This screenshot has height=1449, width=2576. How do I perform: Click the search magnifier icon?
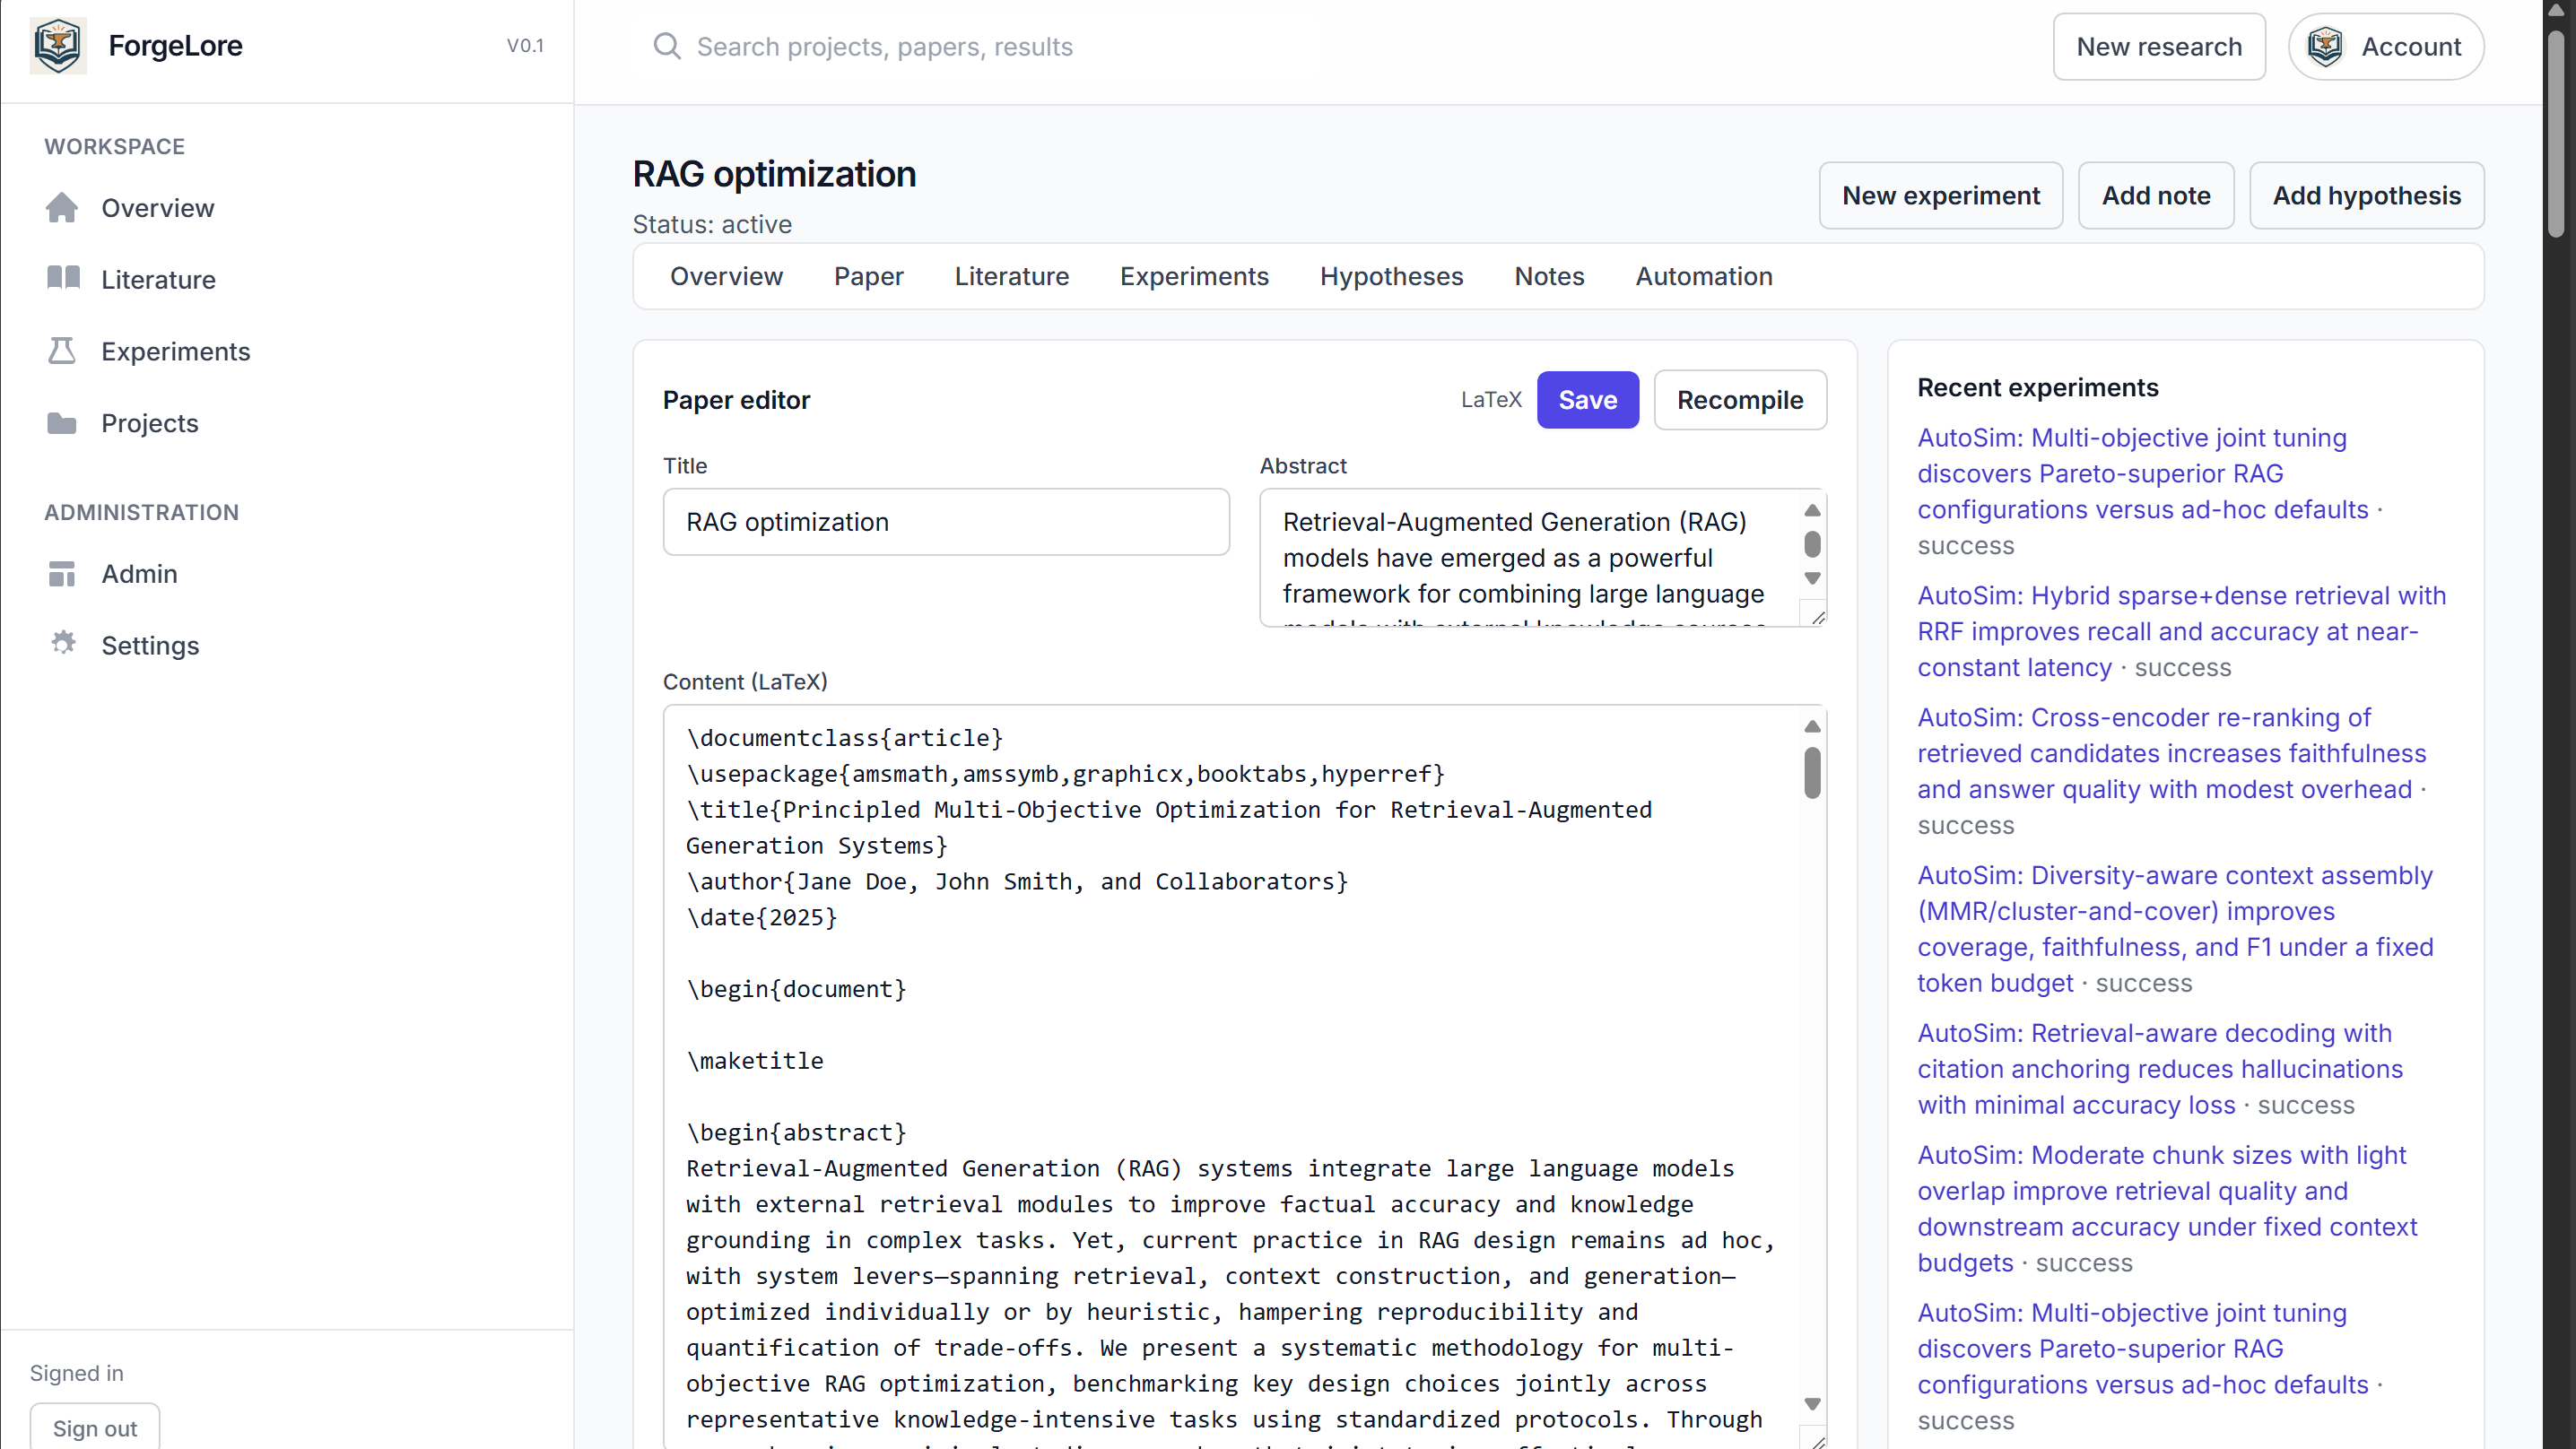coord(667,46)
